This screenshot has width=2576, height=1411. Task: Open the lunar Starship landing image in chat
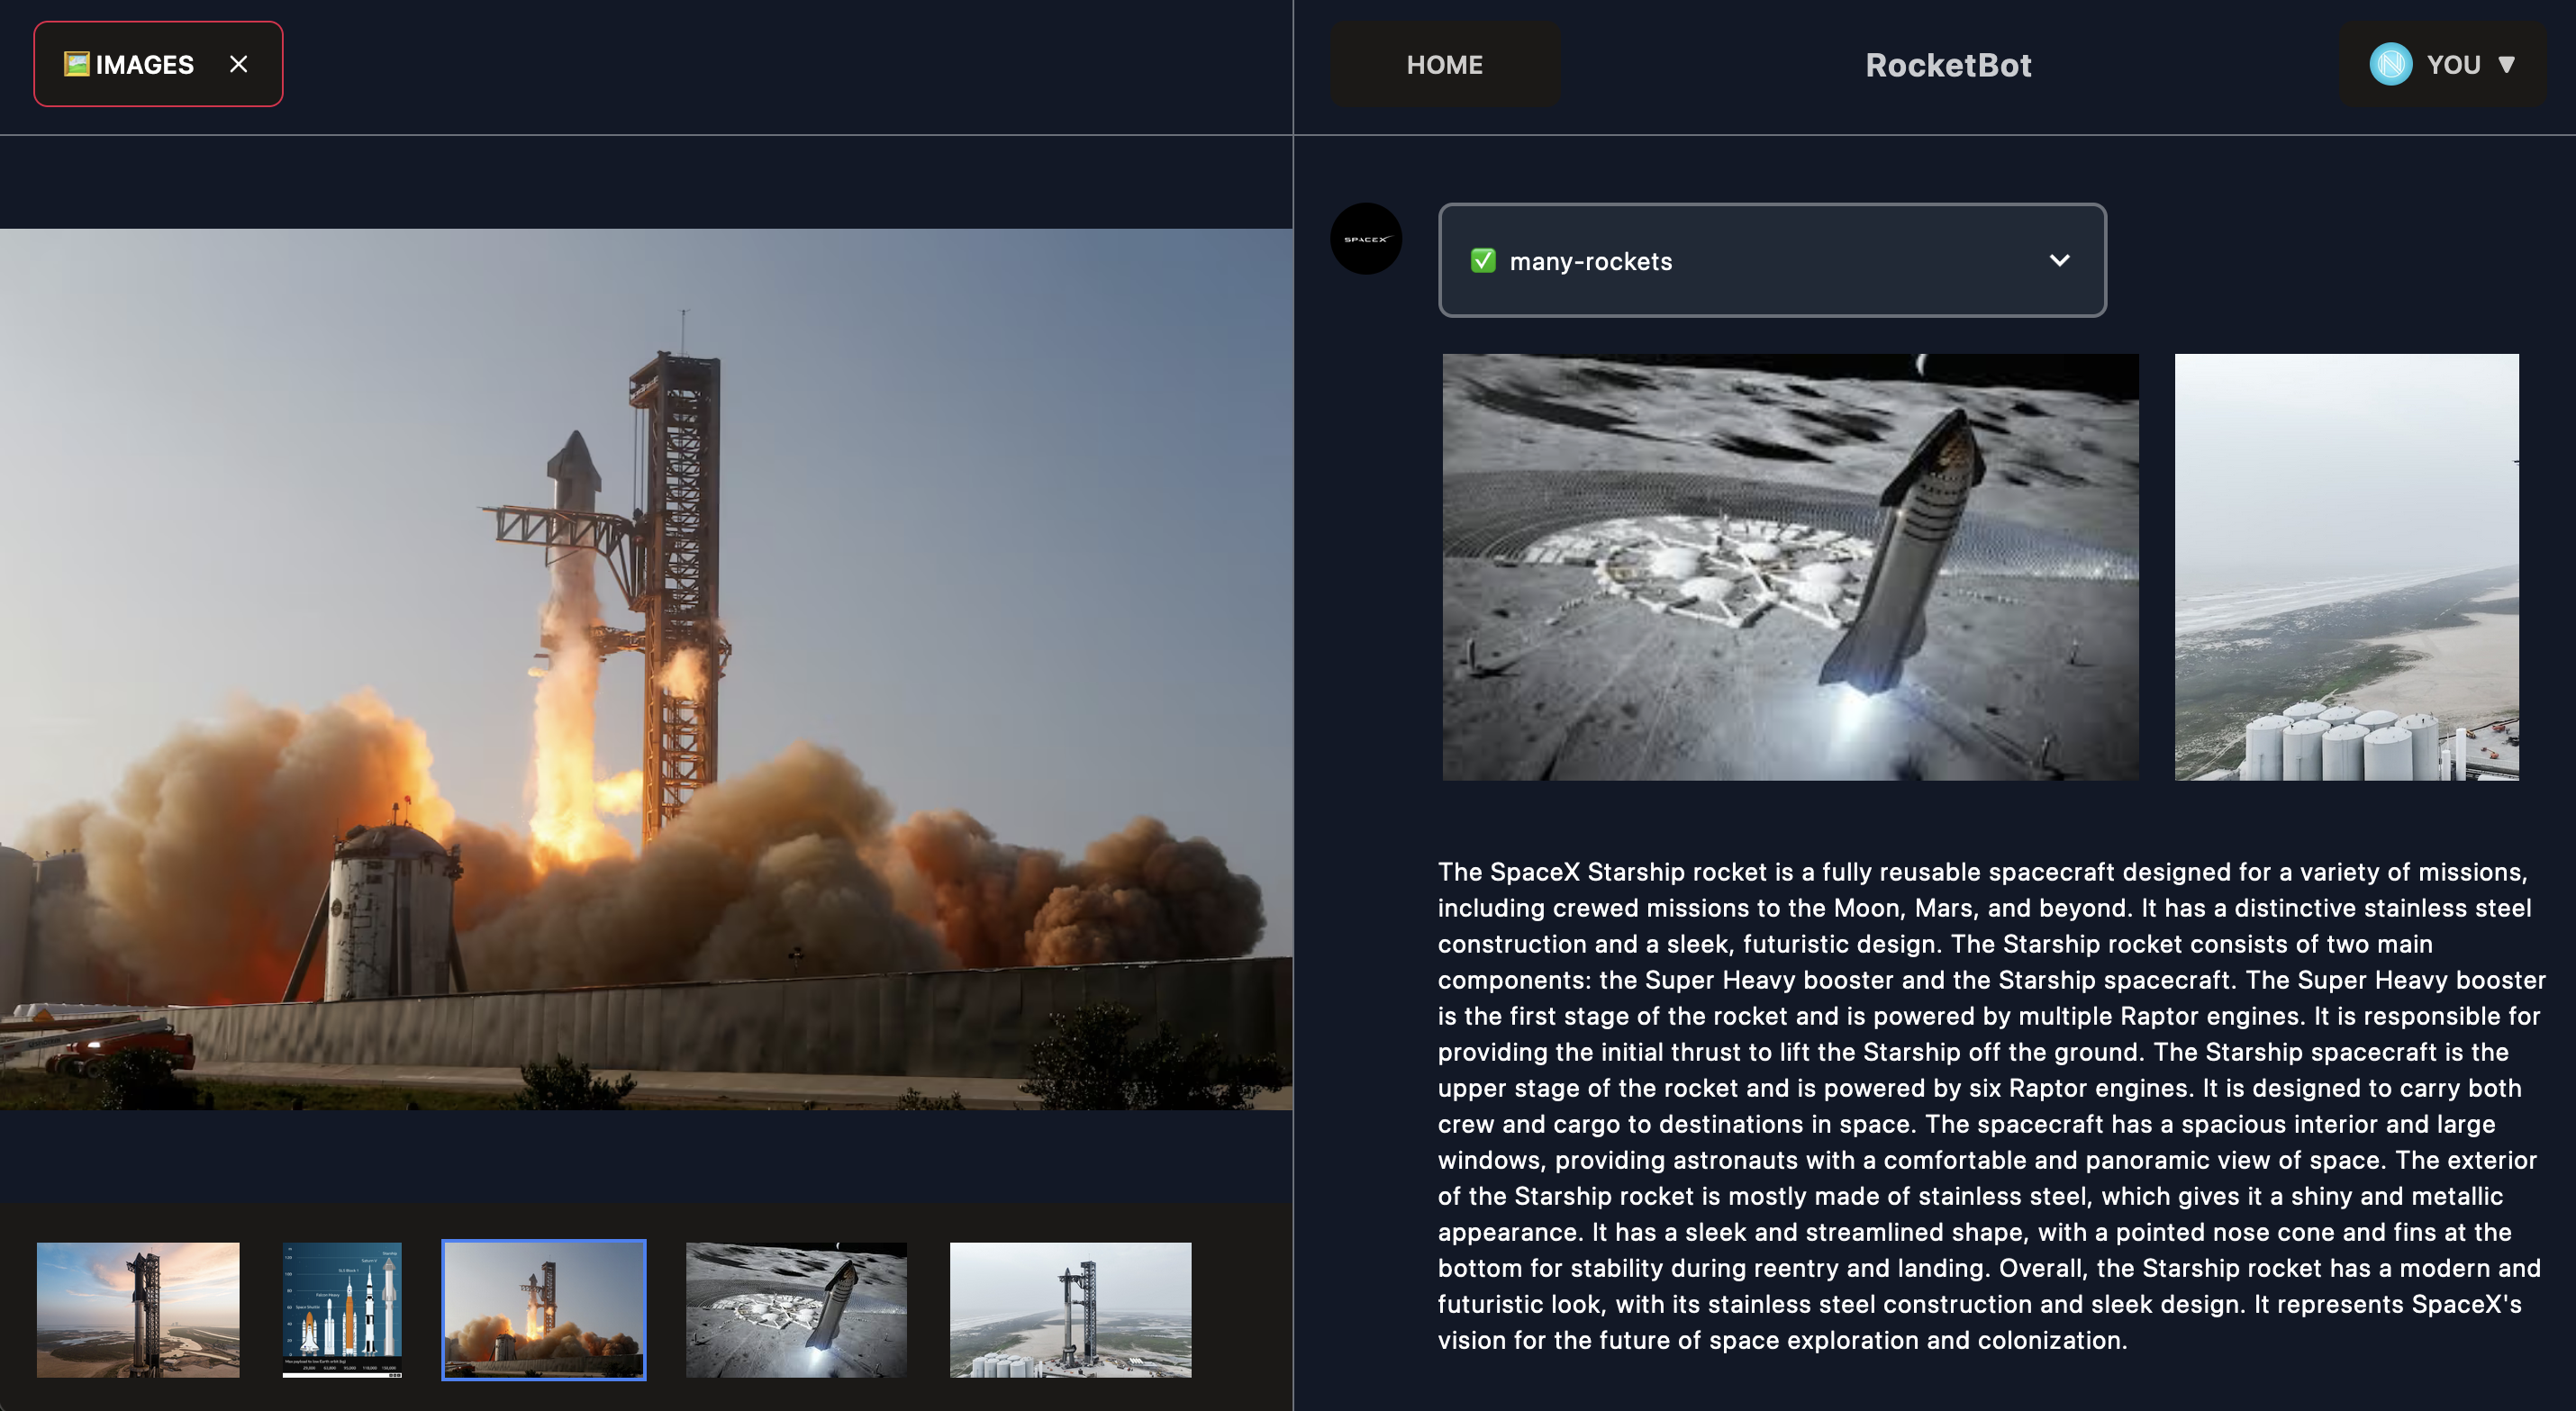[1790, 567]
